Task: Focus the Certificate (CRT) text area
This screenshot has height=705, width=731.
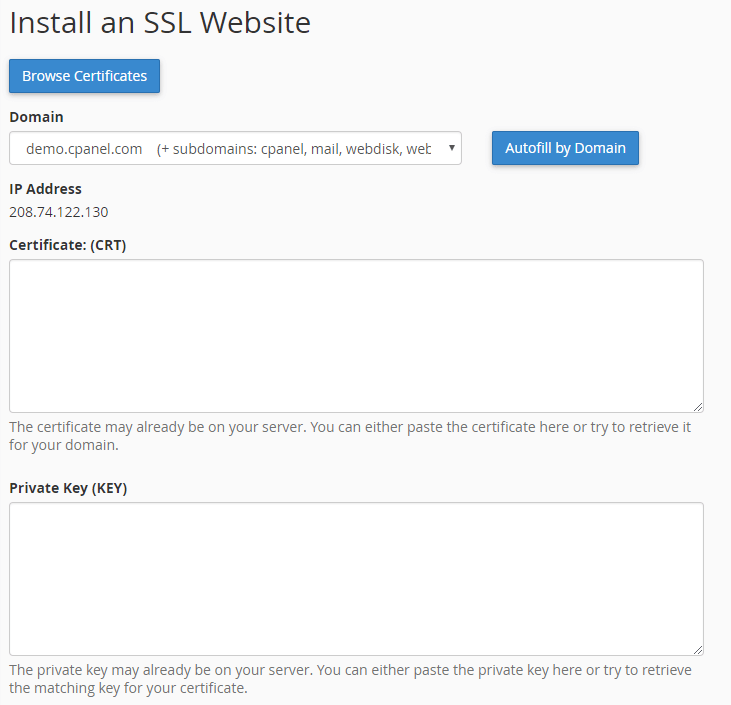Action: pos(356,336)
